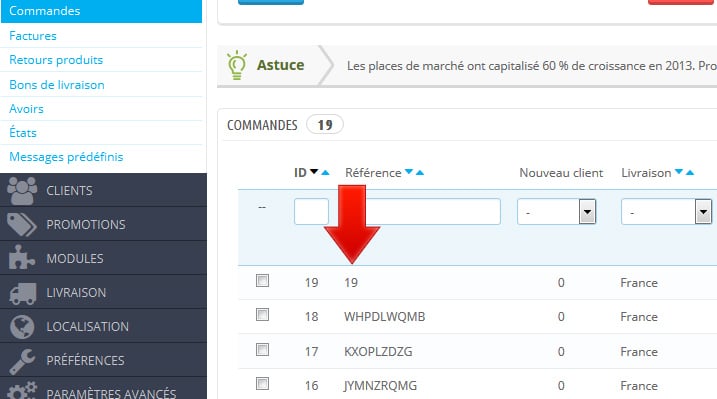The height and width of the screenshot is (399, 717).
Task: Open the MODULES main menu label
Action: 75,258
